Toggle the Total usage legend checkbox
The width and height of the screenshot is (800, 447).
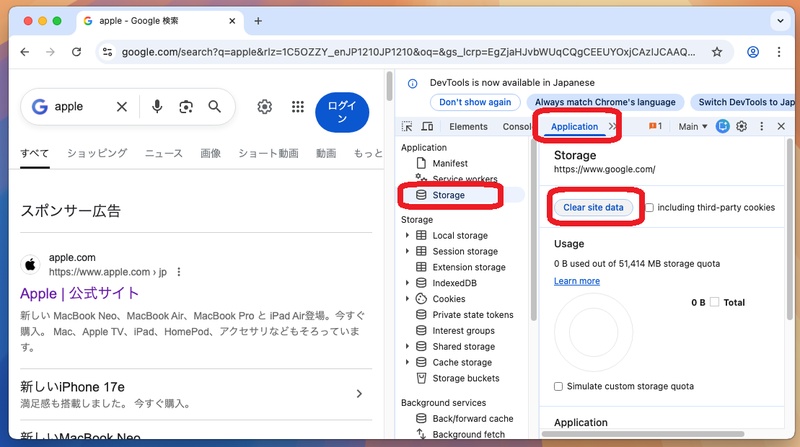pos(714,302)
